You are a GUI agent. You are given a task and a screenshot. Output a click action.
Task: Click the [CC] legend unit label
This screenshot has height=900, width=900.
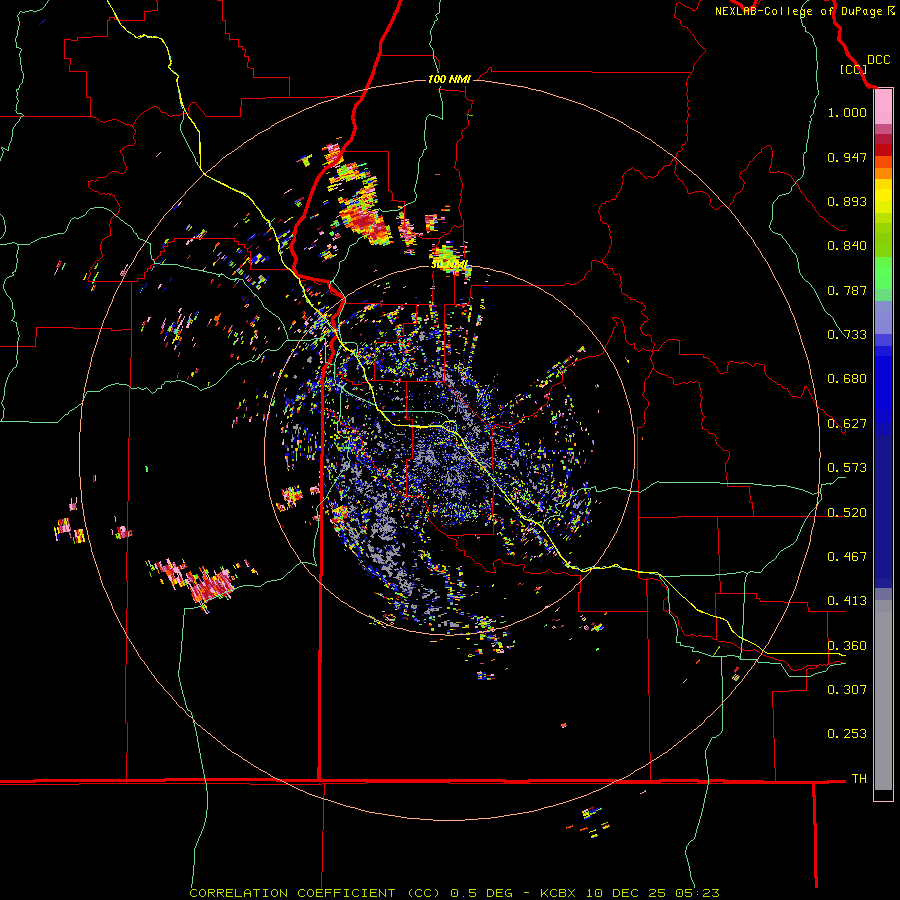click(x=854, y=69)
